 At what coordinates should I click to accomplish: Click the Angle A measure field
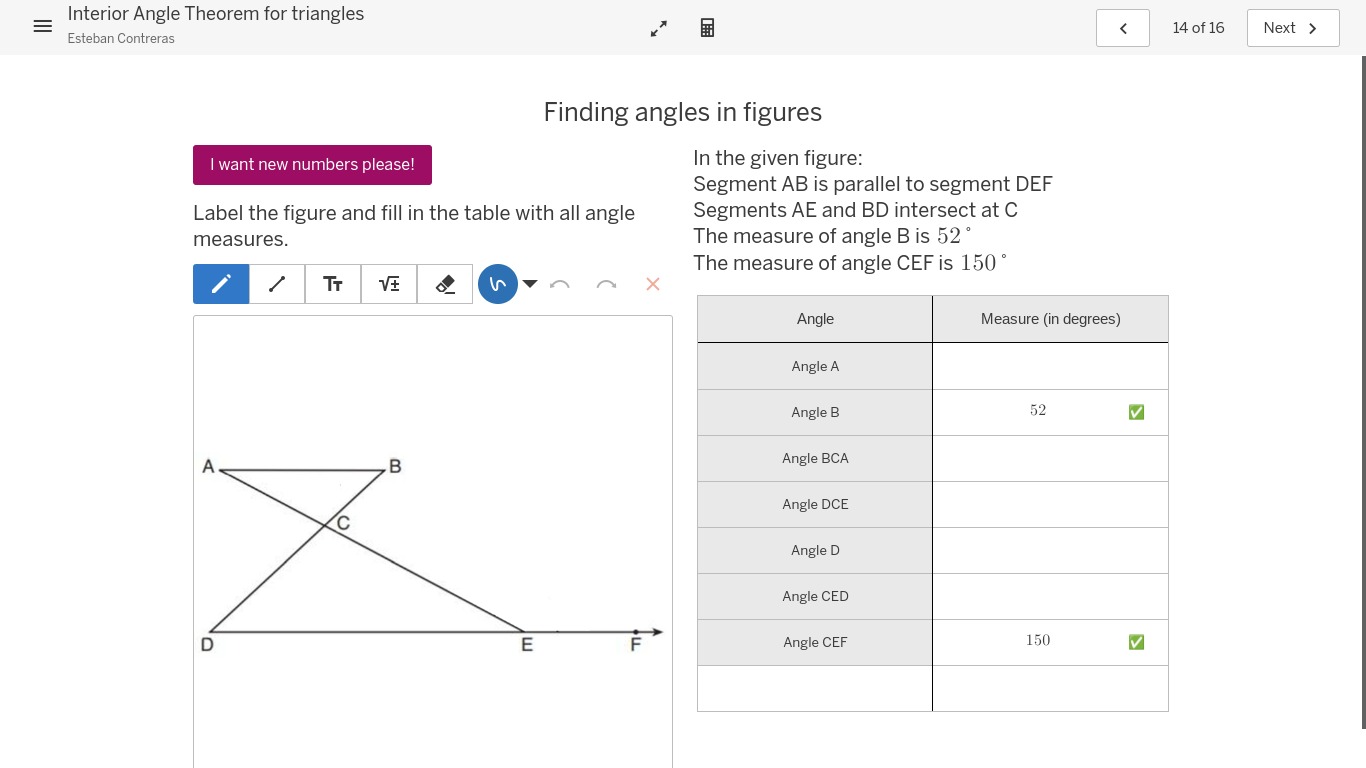click(1050, 366)
